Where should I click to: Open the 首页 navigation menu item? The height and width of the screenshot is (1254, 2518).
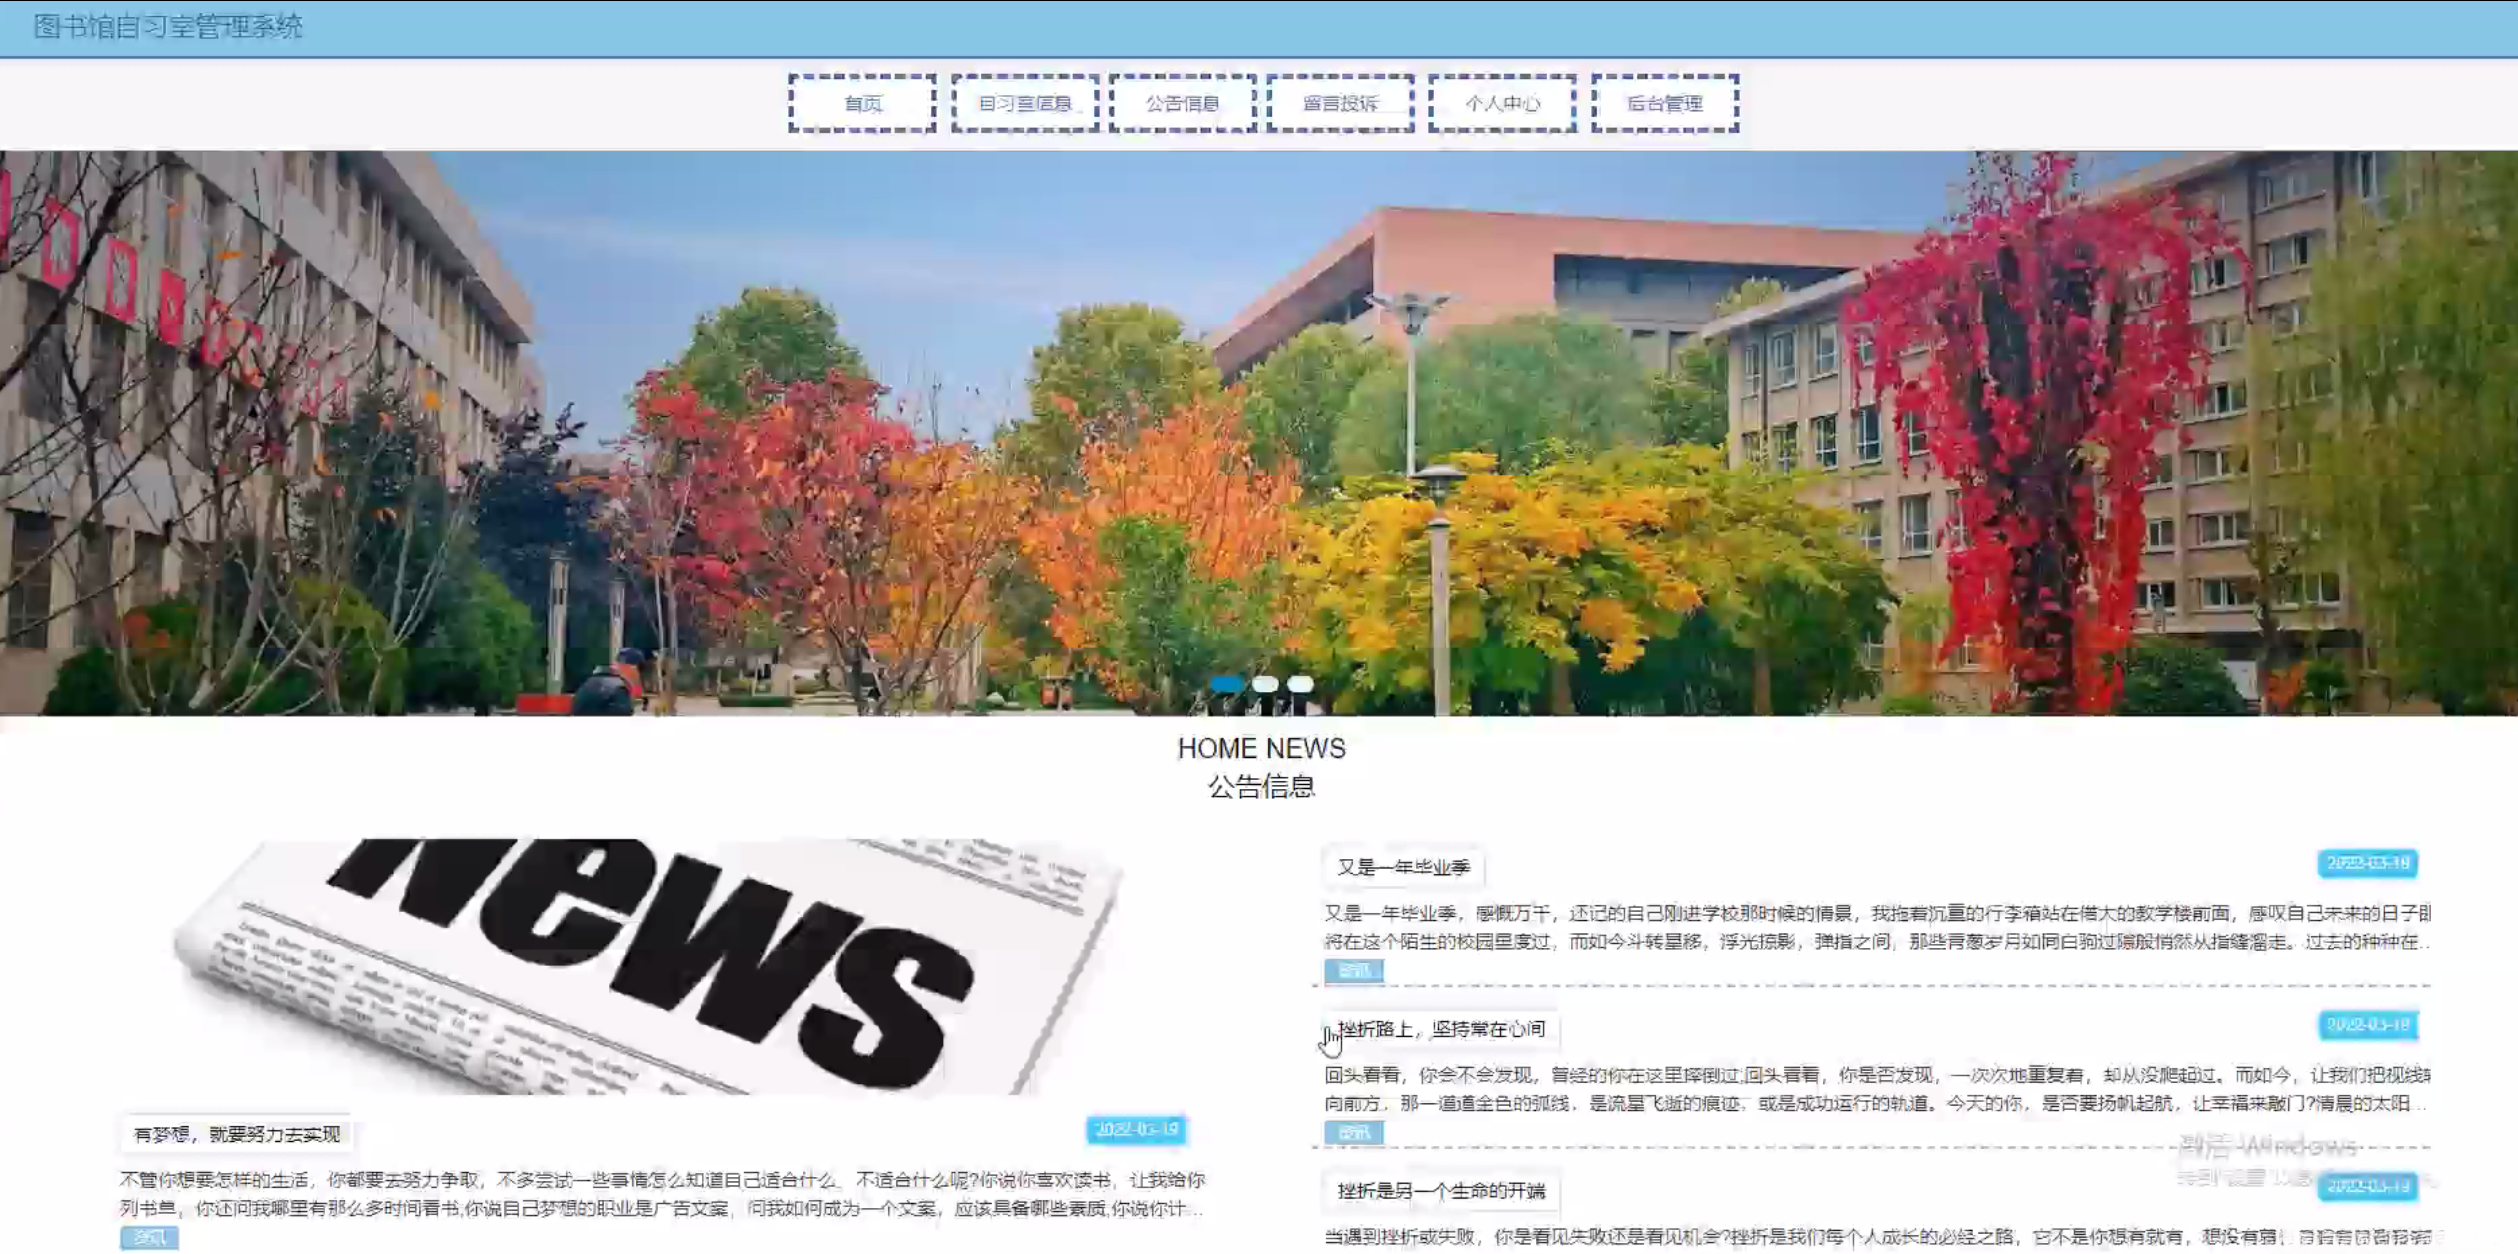coord(862,103)
